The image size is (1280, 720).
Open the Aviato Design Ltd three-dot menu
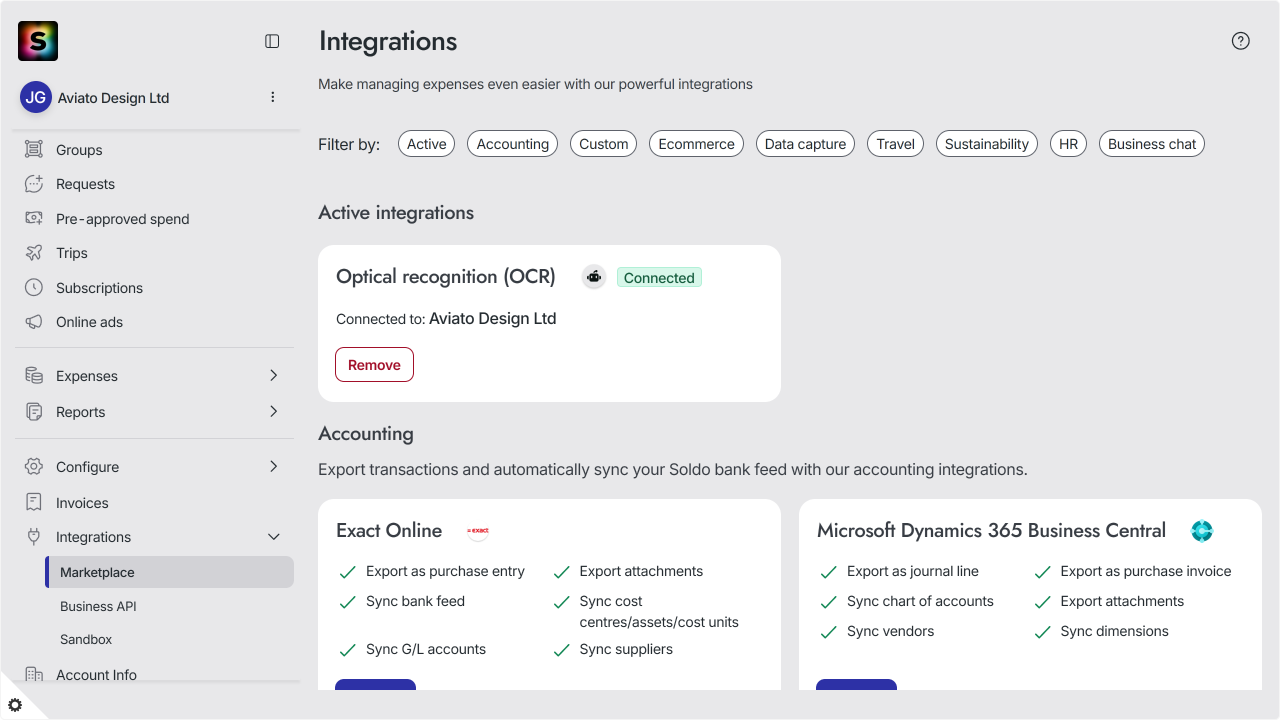pyautogui.click(x=273, y=97)
